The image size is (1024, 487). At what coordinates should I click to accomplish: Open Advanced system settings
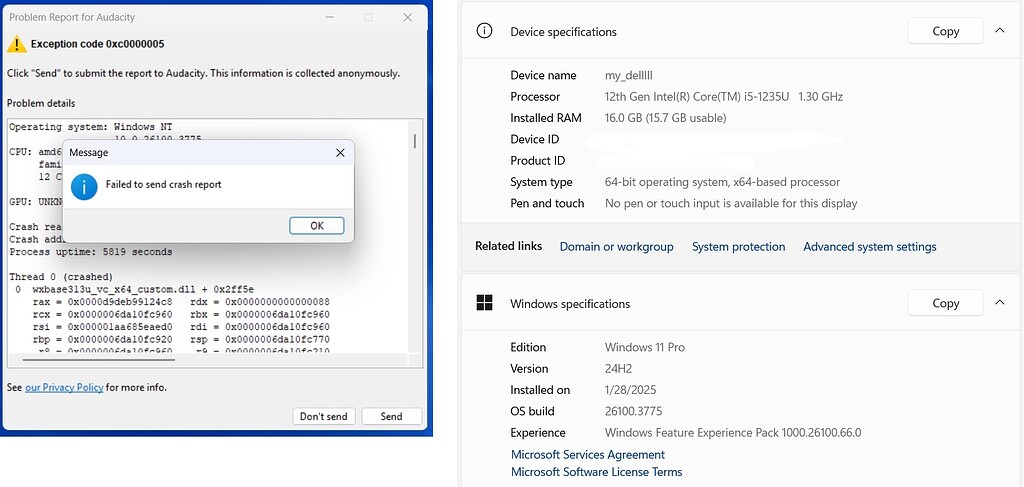pyautogui.click(x=869, y=246)
